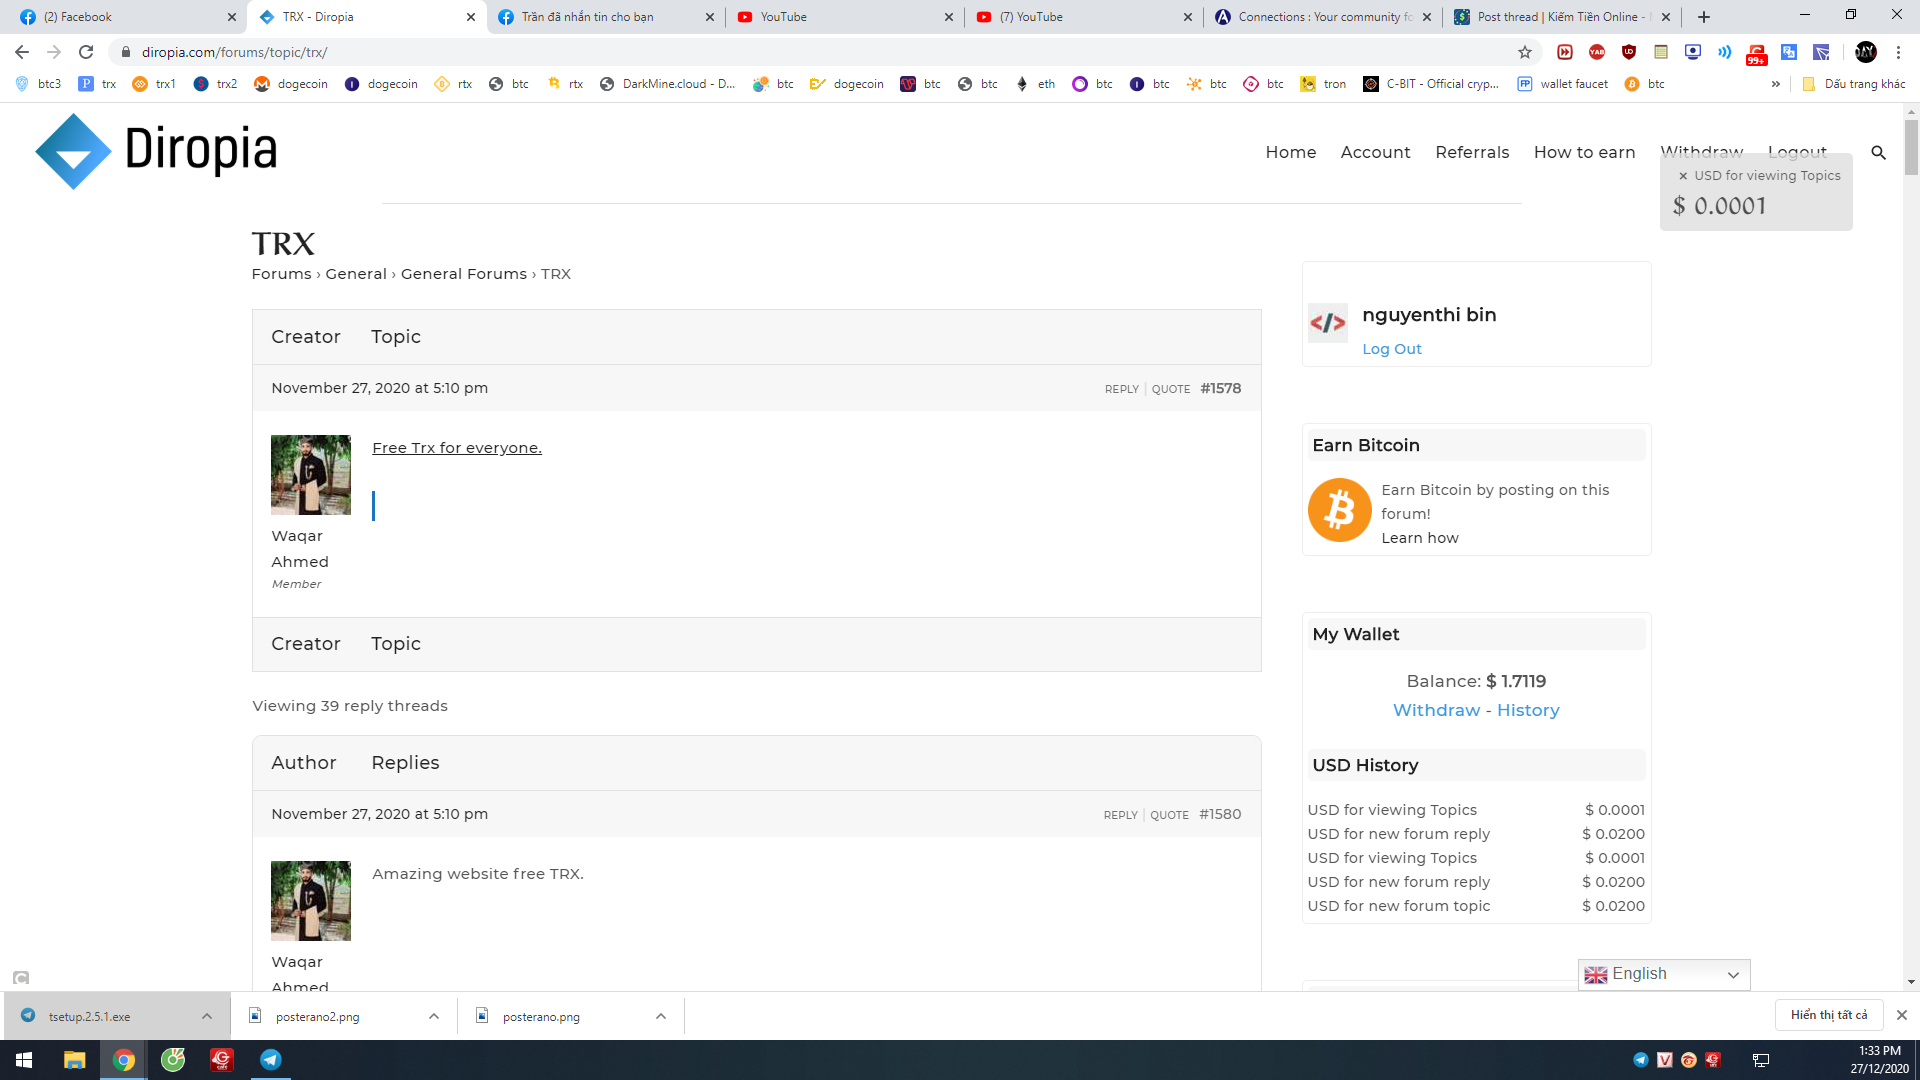
Task: Bookmark this page with the star icon
Action: (1524, 52)
